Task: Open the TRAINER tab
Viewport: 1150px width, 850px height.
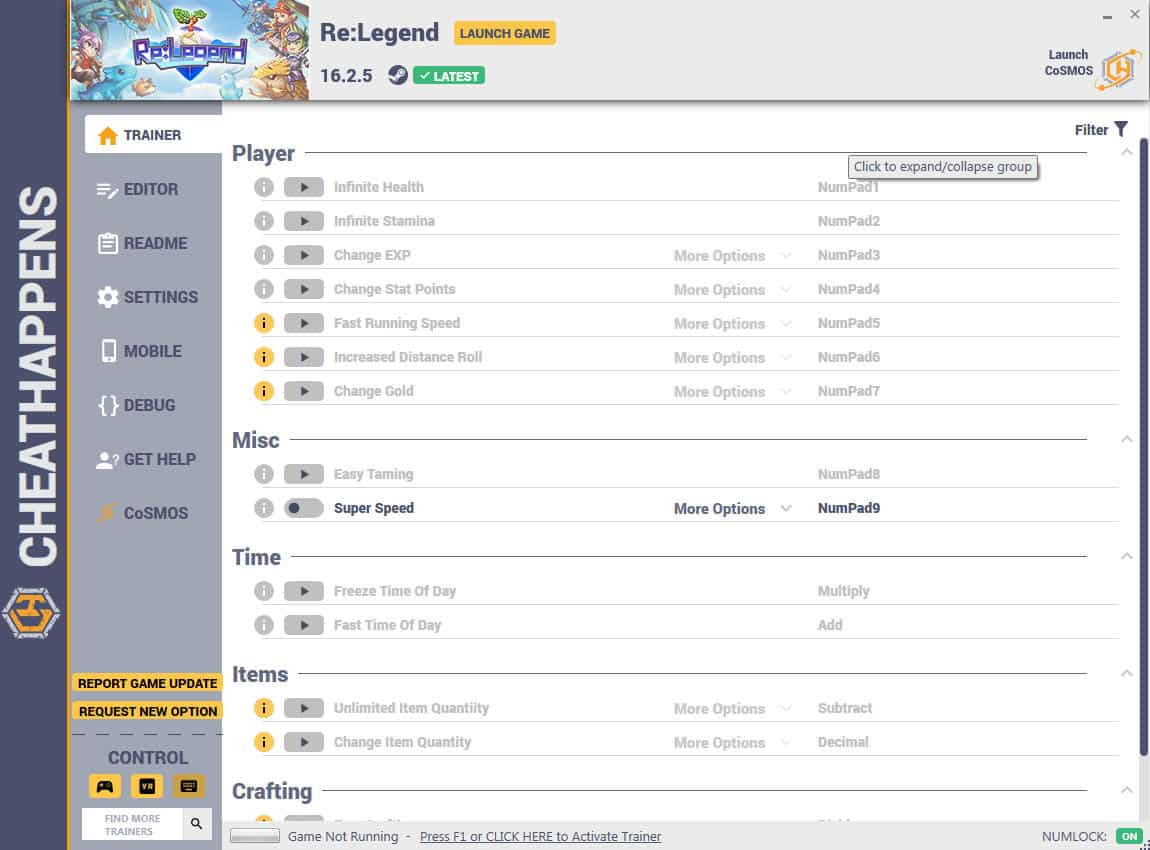Action: (x=153, y=135)
